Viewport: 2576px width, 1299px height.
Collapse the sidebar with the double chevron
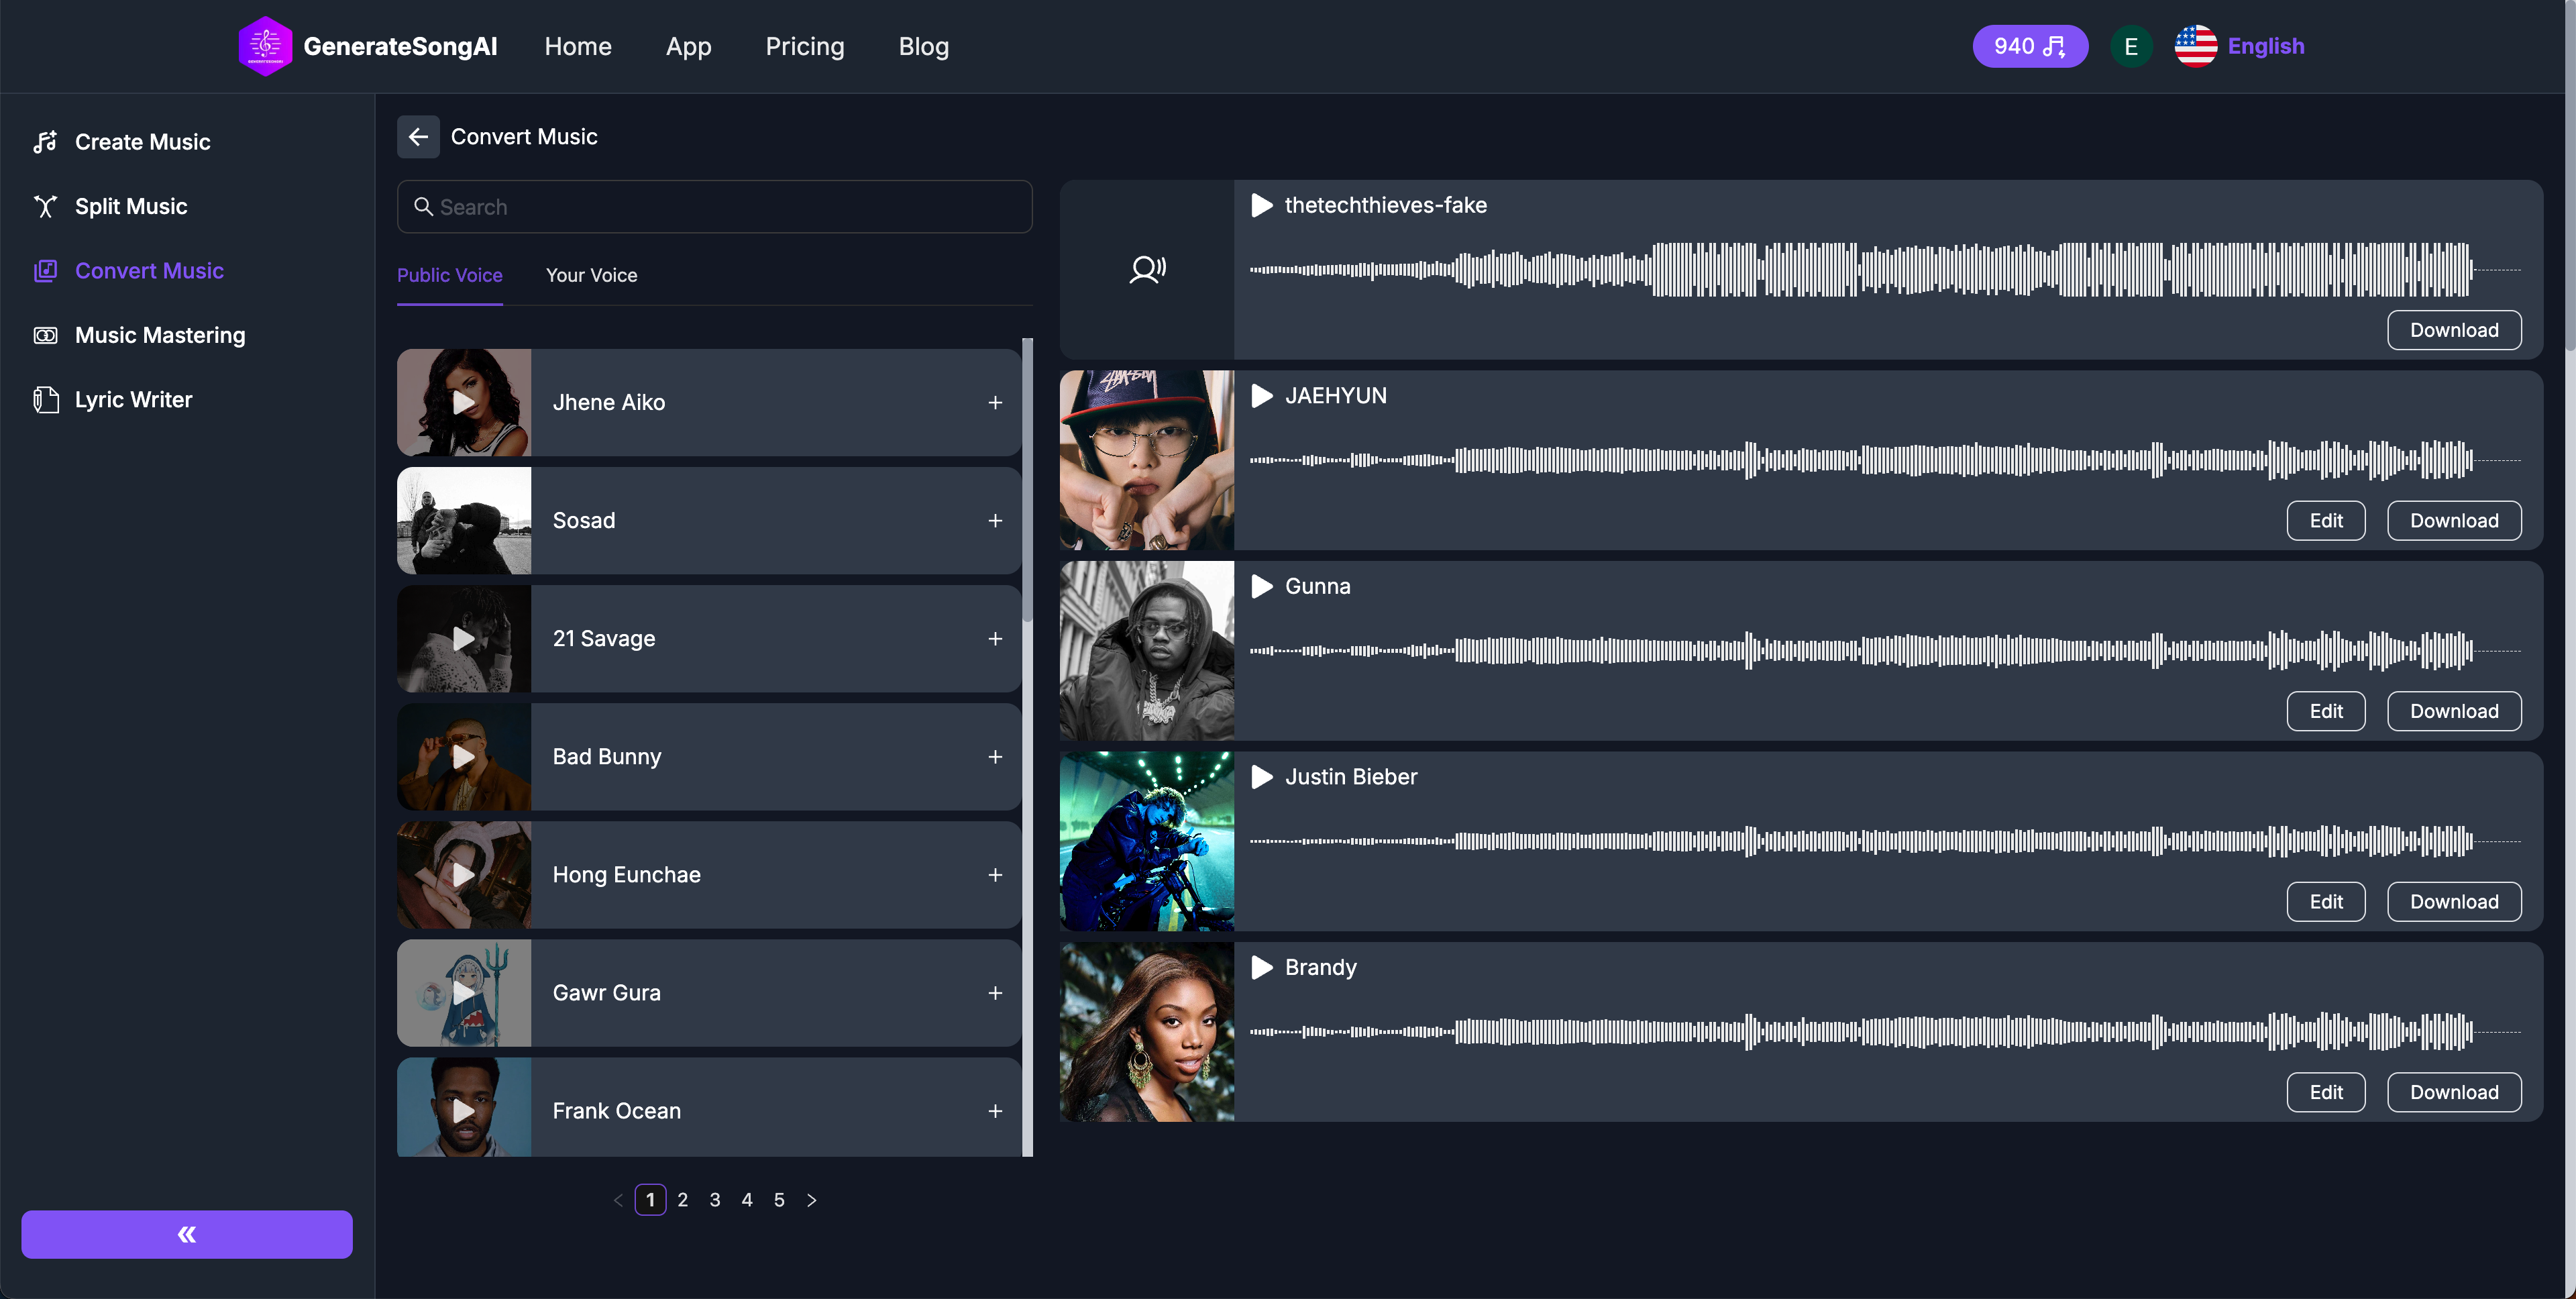(187, 1234)
